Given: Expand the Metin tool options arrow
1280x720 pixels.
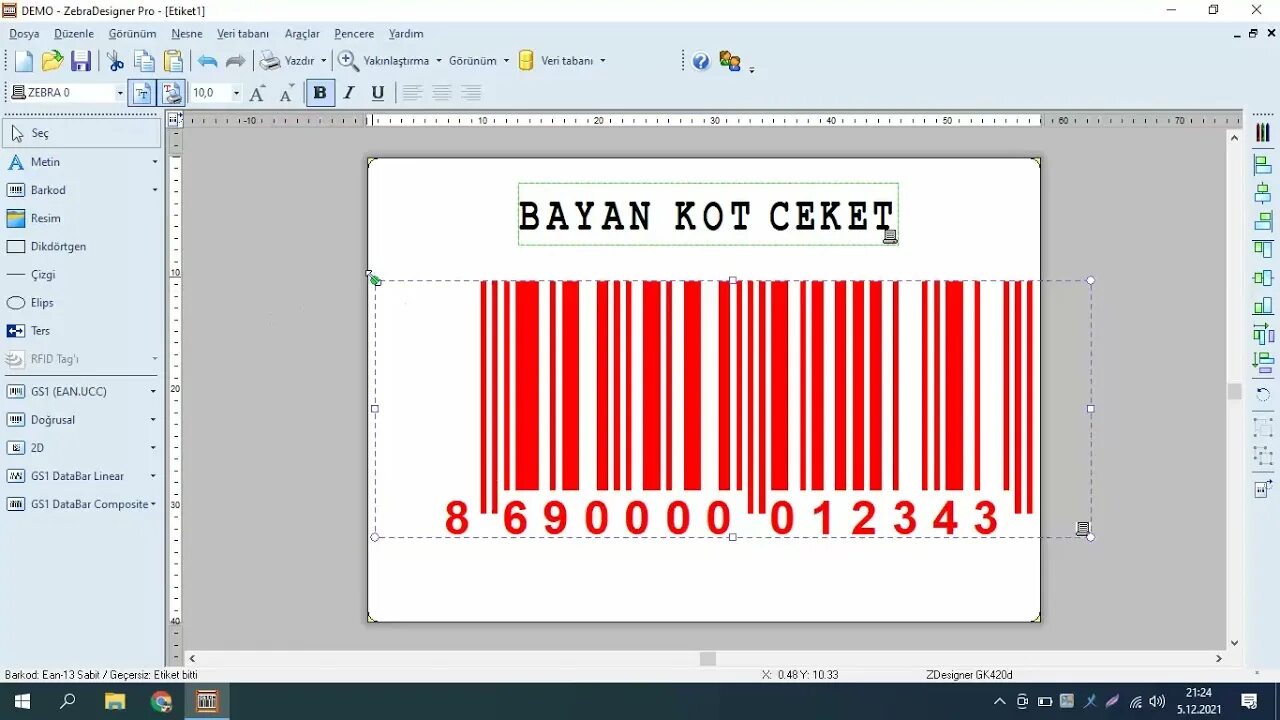Looking at the screenshot, I should [155, 162].
